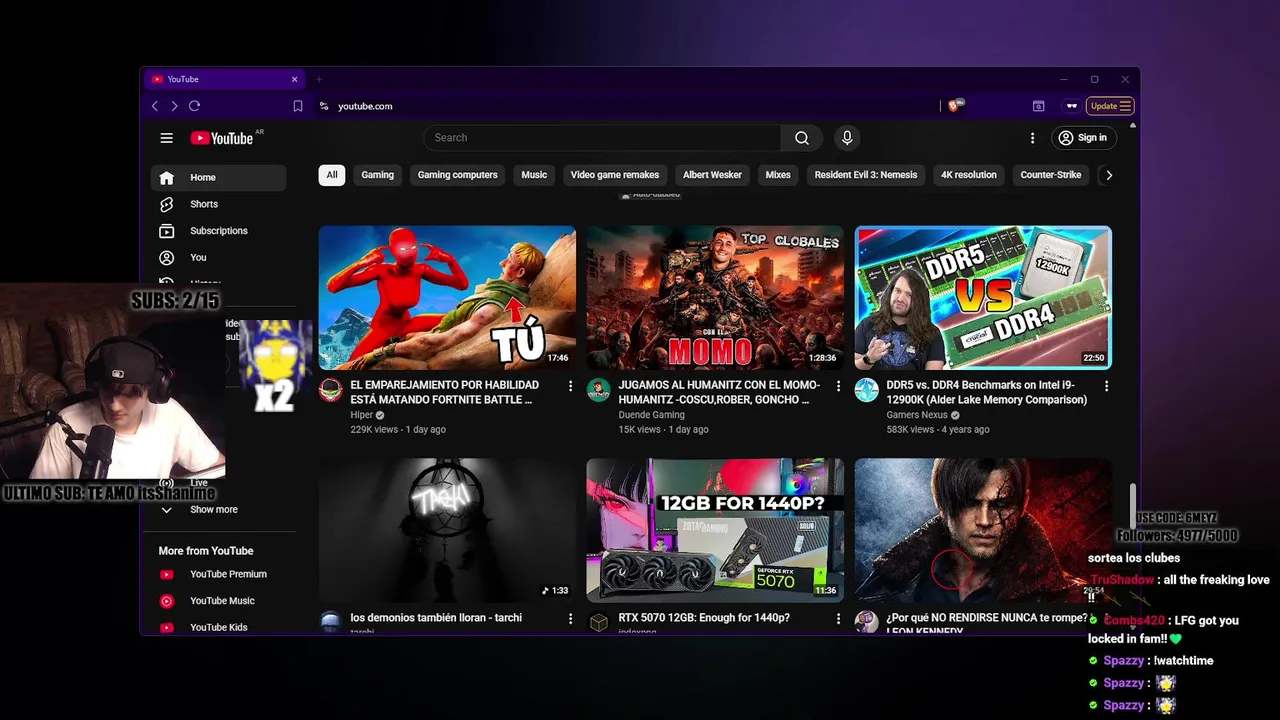This screenshot has width=1280, height=720.
Task: Select the Counter-Strike chip
Action: (x=1051, y=175)
